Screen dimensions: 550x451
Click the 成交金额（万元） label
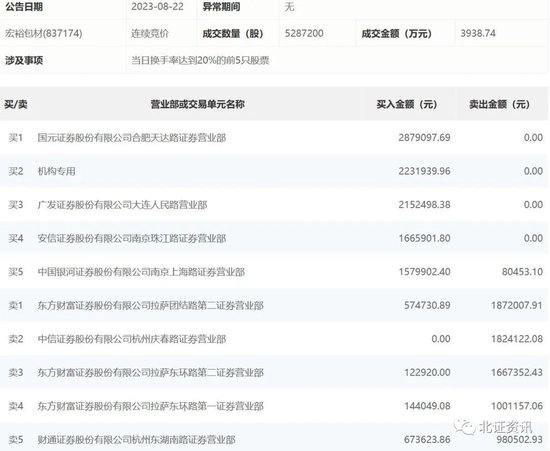[x=397, y=33]
